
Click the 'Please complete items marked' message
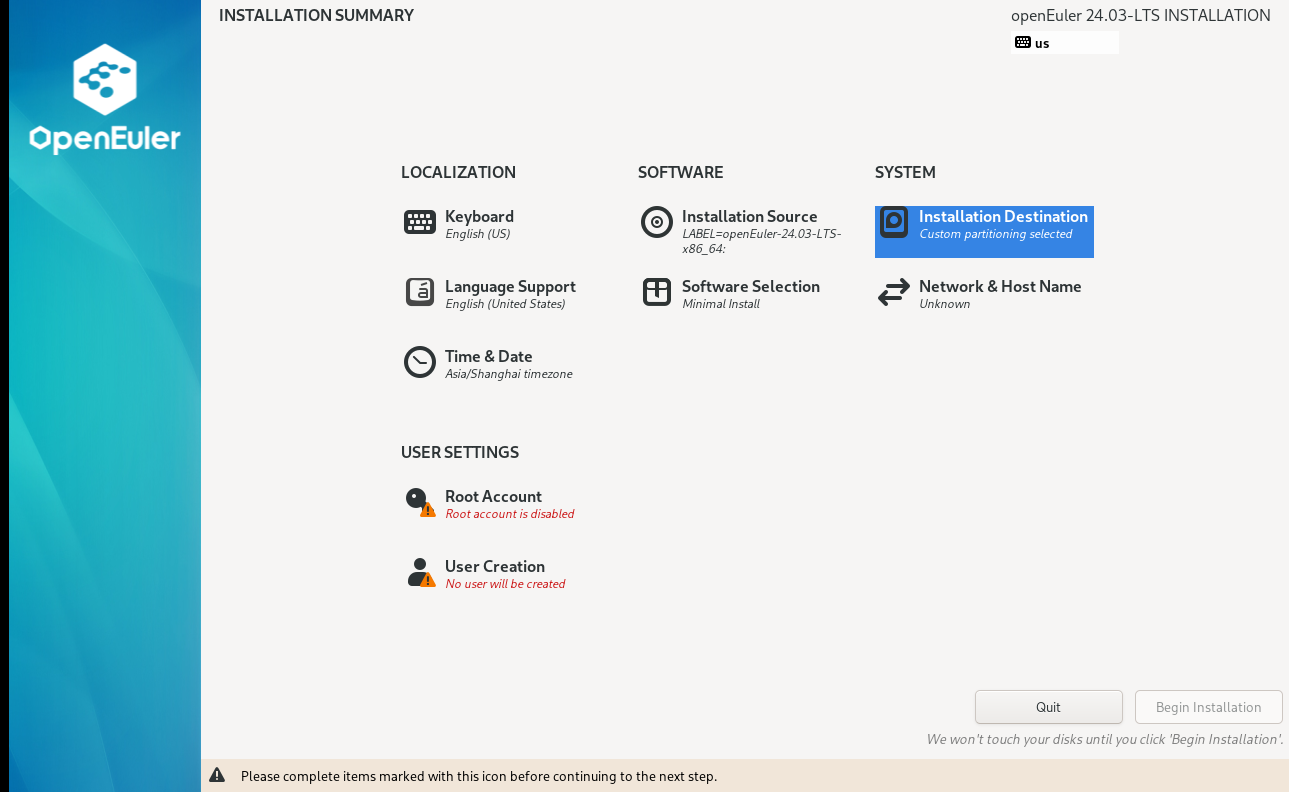click(479, 776)
